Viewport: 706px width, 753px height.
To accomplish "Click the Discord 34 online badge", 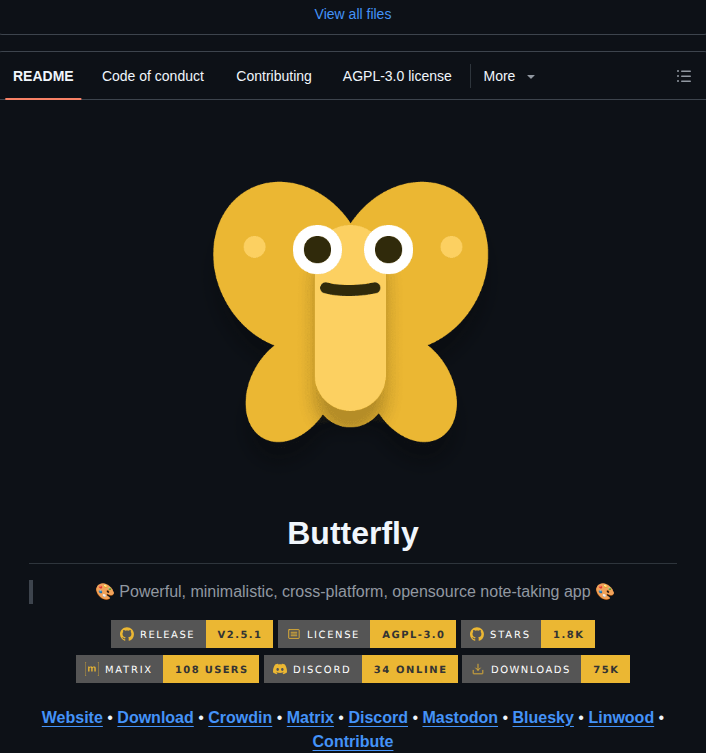I will pyautogui.click(x=361, y=669).
